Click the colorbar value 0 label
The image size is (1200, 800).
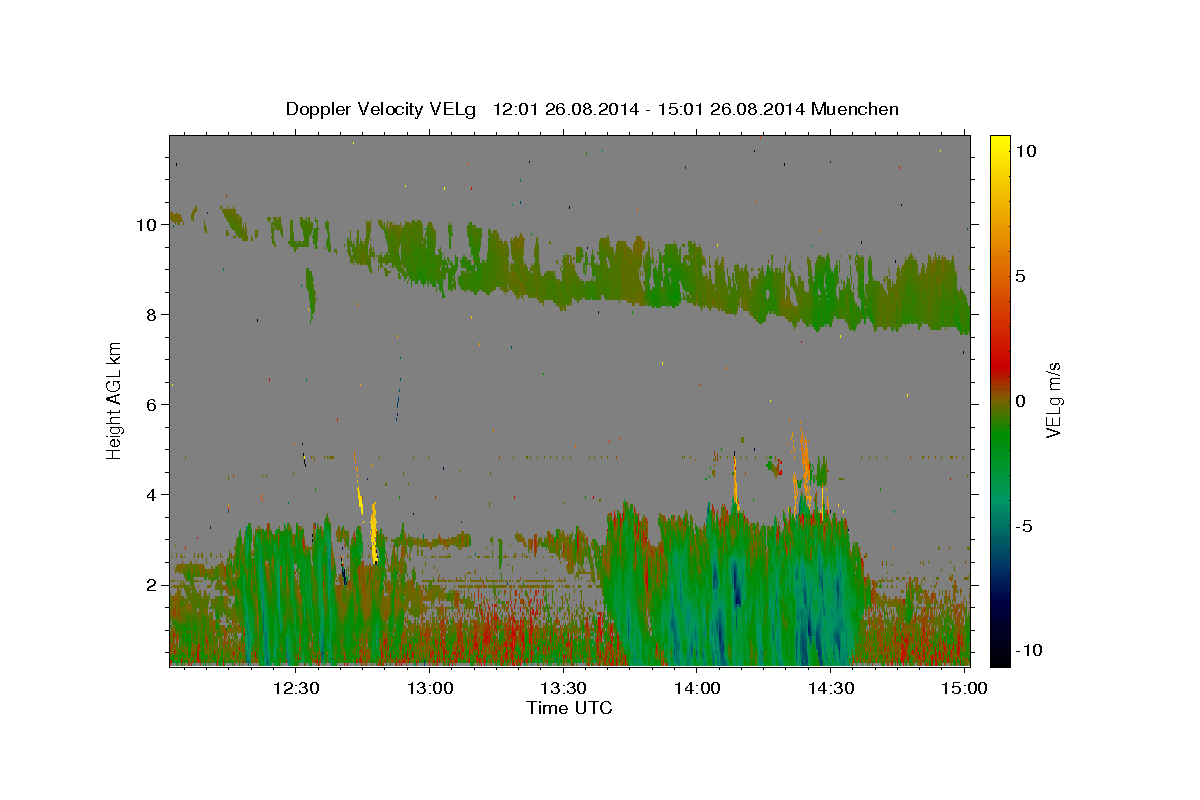(1020, 401)
